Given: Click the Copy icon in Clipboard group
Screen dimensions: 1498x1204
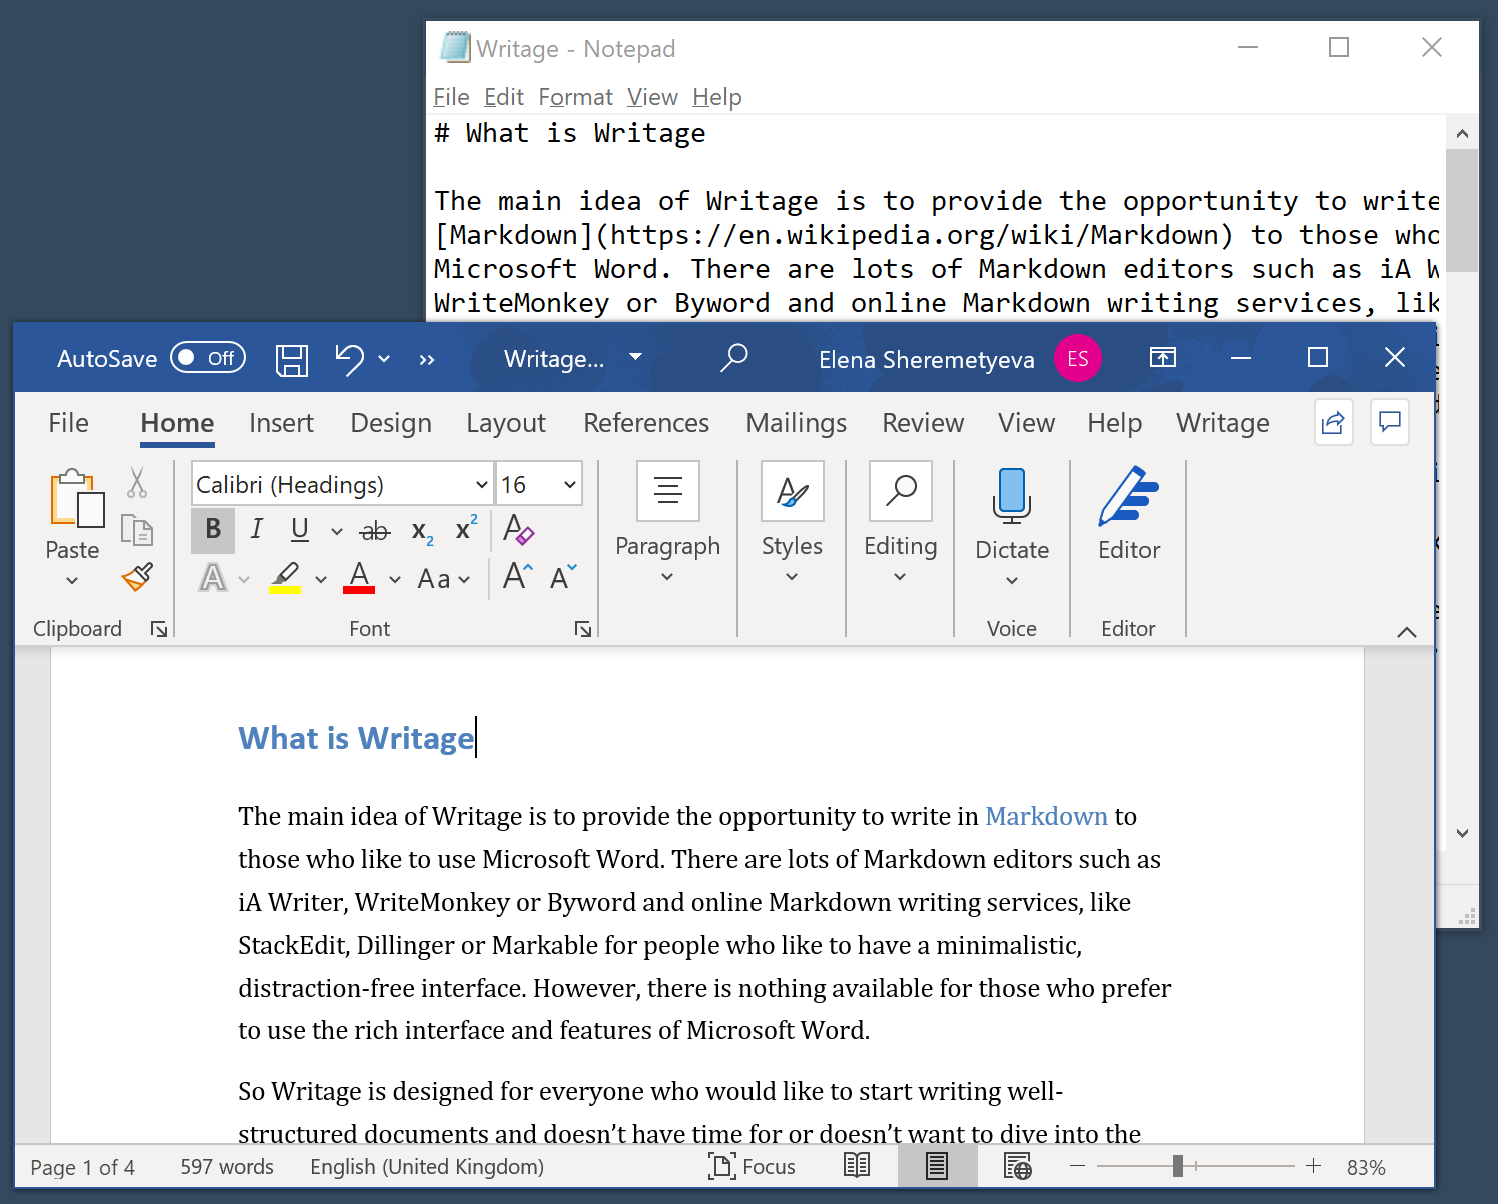Looking at the screenshot, I should pyautogui.click(x=137, y=530).
